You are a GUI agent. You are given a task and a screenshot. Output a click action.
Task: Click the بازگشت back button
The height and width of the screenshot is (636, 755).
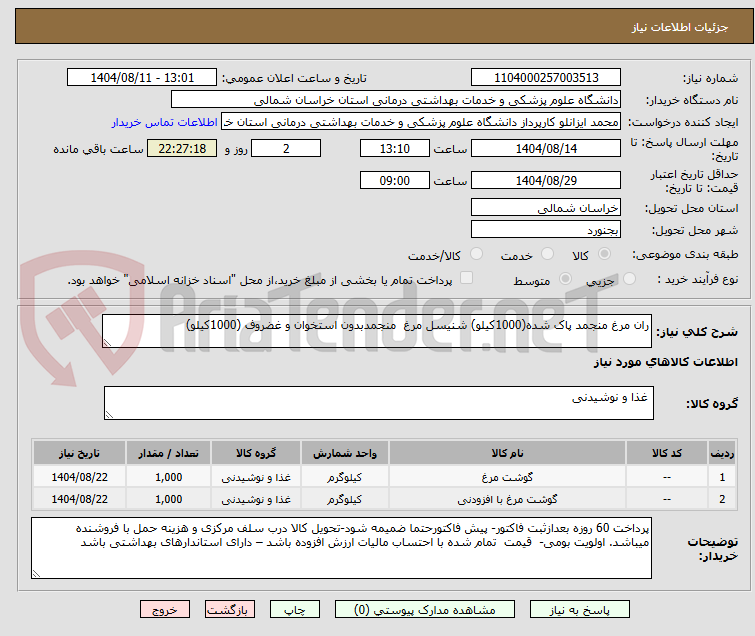[x=230, y=610]
